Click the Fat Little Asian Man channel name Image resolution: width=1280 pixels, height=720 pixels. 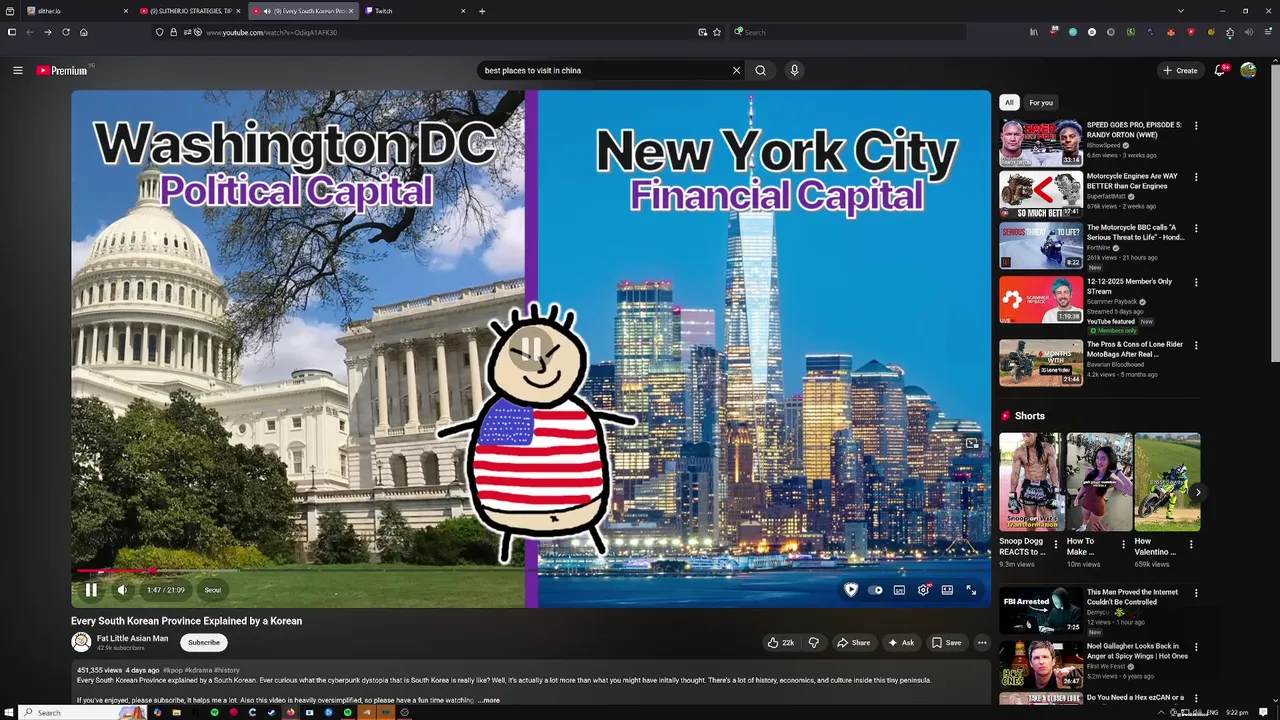point(132,638)
